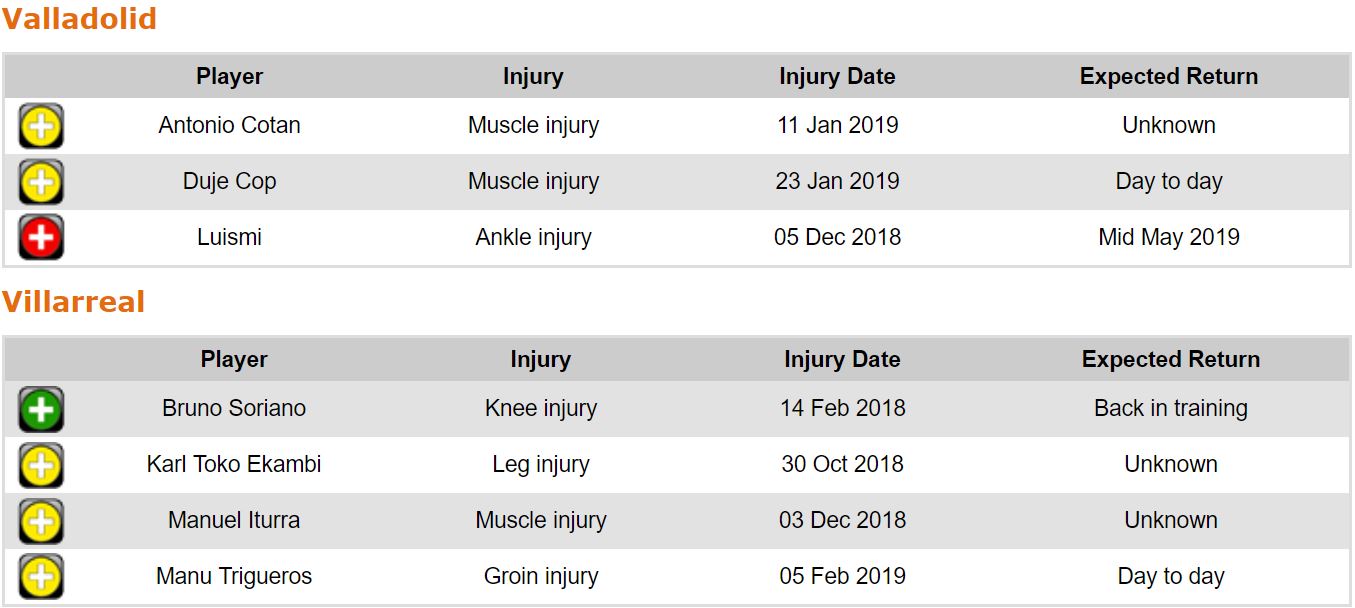The width and height of the screenshot is (1355, 608).
Task: Click the yellow icon next to Manuel Iturra
Action: (x=41, y=521)
